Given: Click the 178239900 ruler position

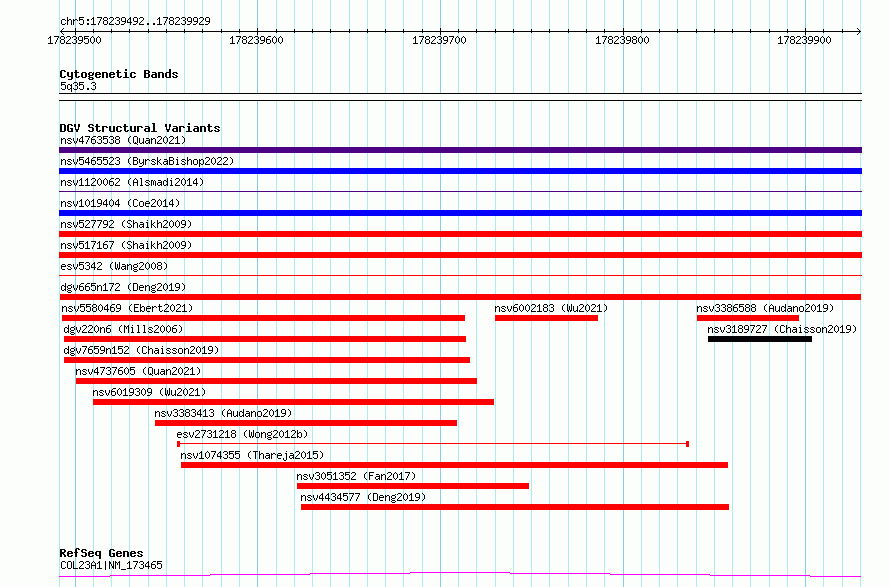Looking at the screenshot, I should tap(804, 40).
